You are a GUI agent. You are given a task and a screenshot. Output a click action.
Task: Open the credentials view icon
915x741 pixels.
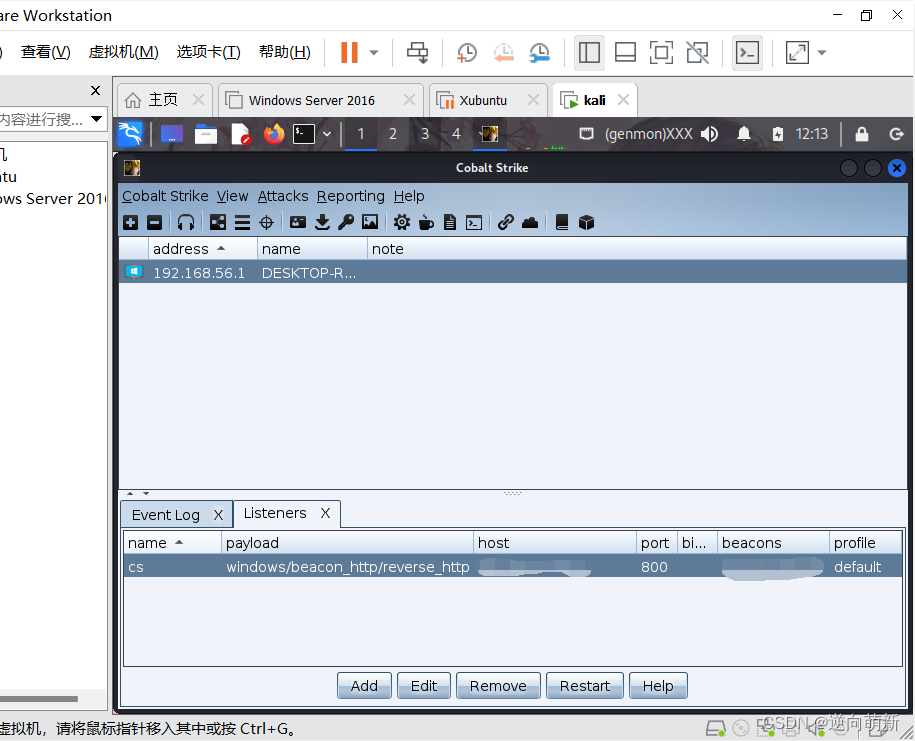pos(298,222)
